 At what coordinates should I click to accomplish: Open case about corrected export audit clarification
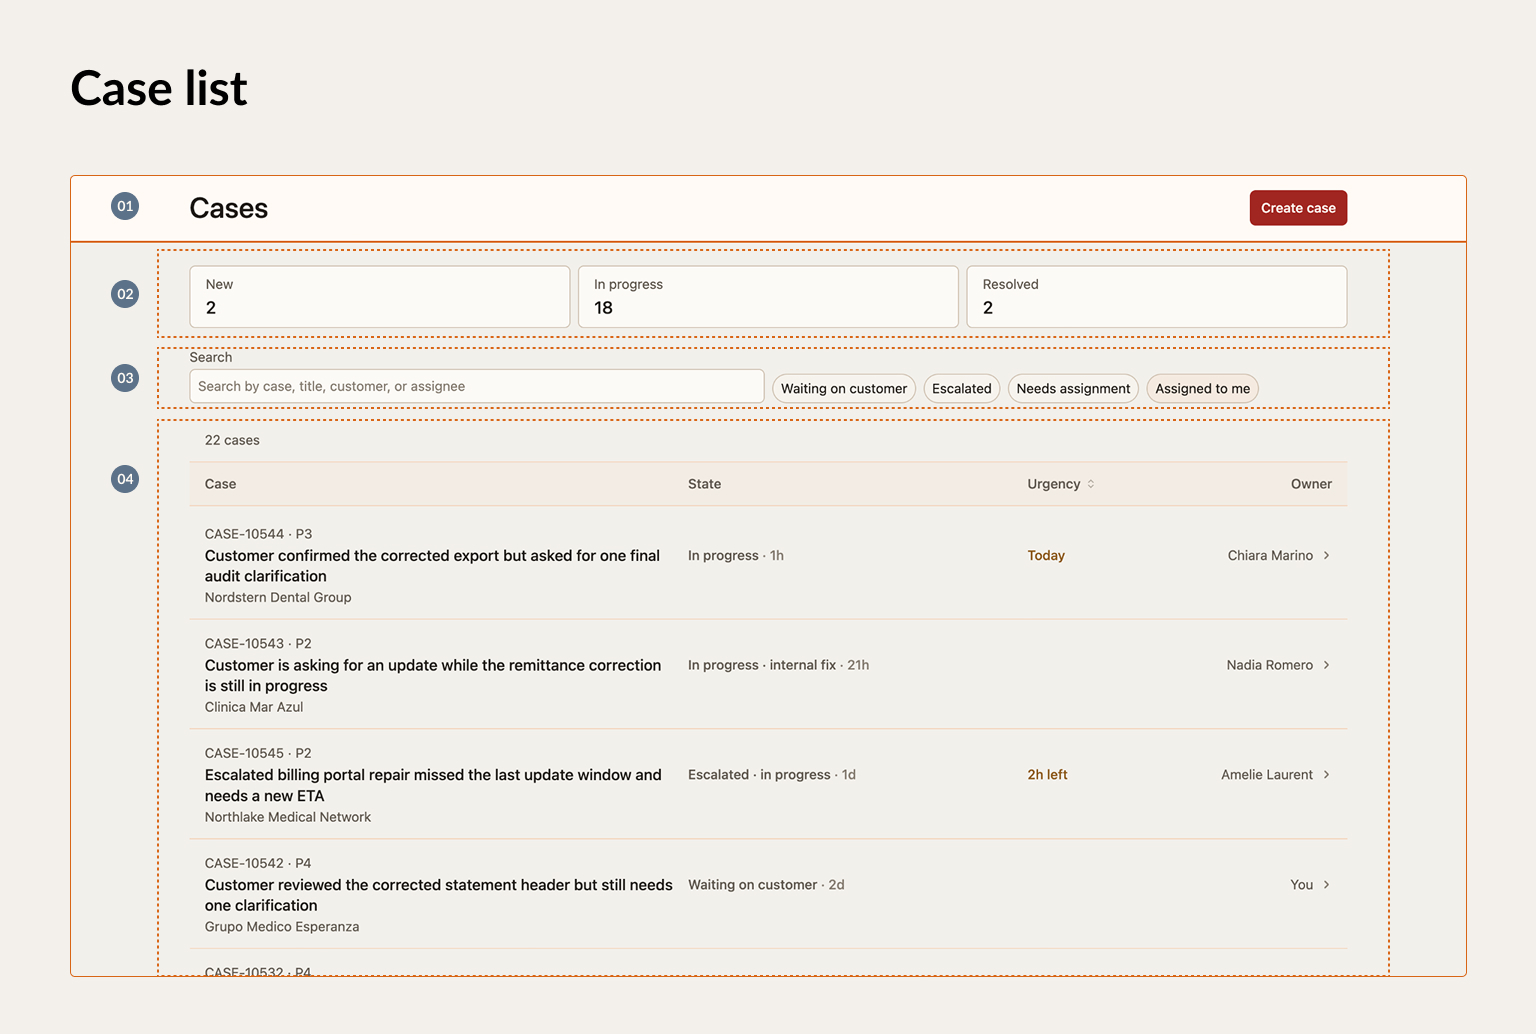(x=432, y=566)
